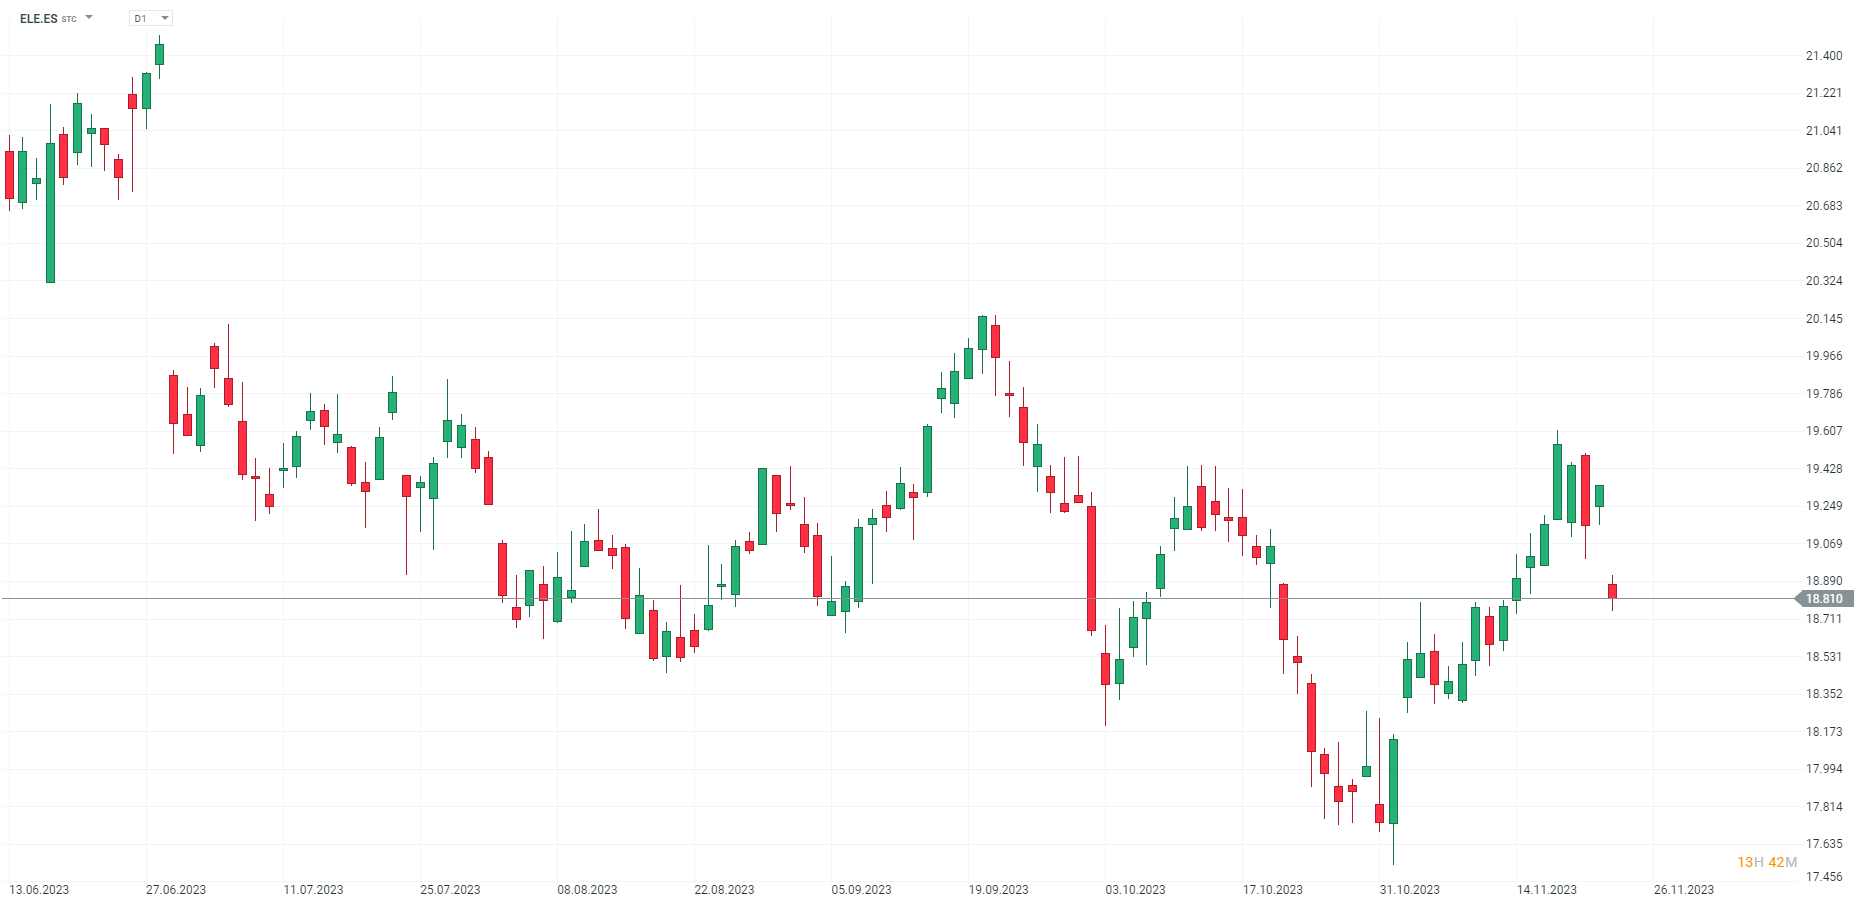The height and width of the screenshot is (907, 1866).
Task: Select the 17.10.2023 date label
Action: (x=1273, y=890)
